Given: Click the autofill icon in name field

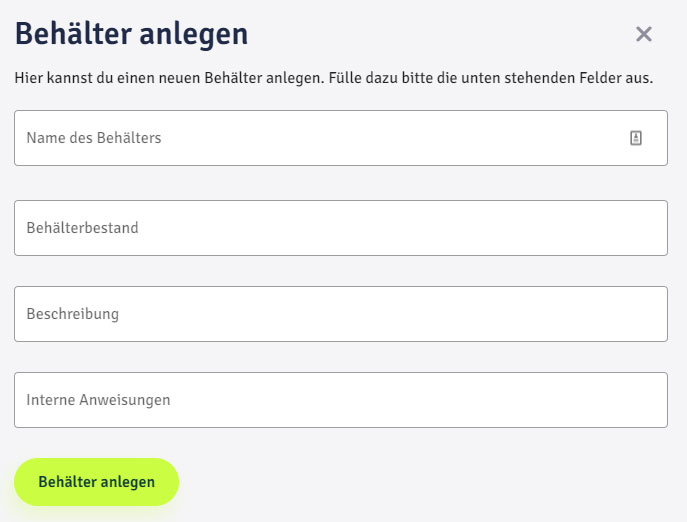Looking at the screenshot, I should (x=636, y=138).
